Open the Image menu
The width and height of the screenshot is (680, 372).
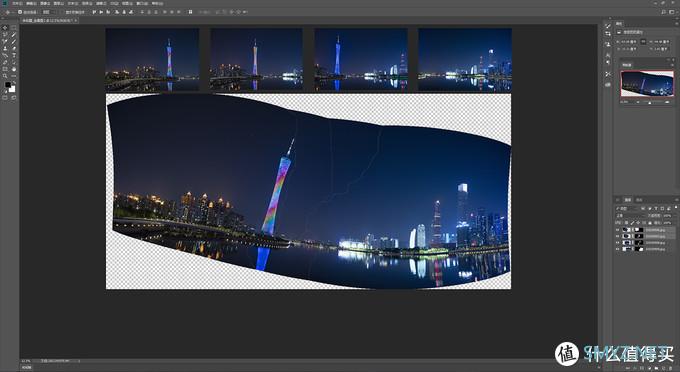pyautogui.click(x=45, y=3)
